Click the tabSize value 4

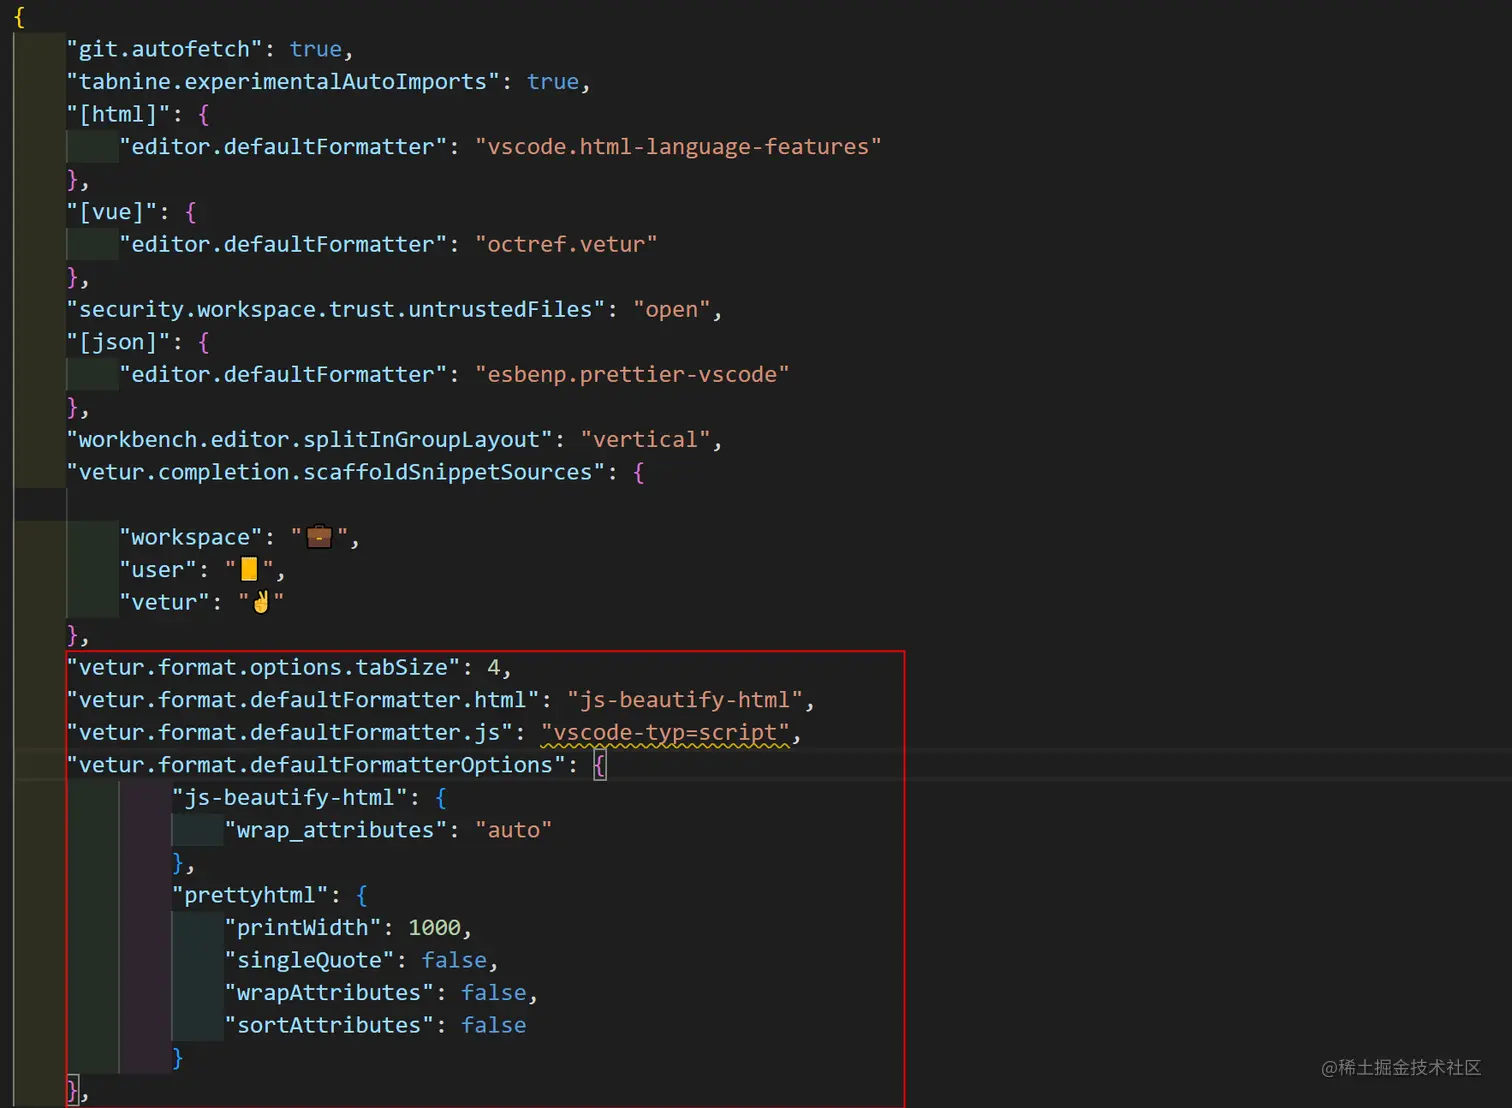coord(493,667)
